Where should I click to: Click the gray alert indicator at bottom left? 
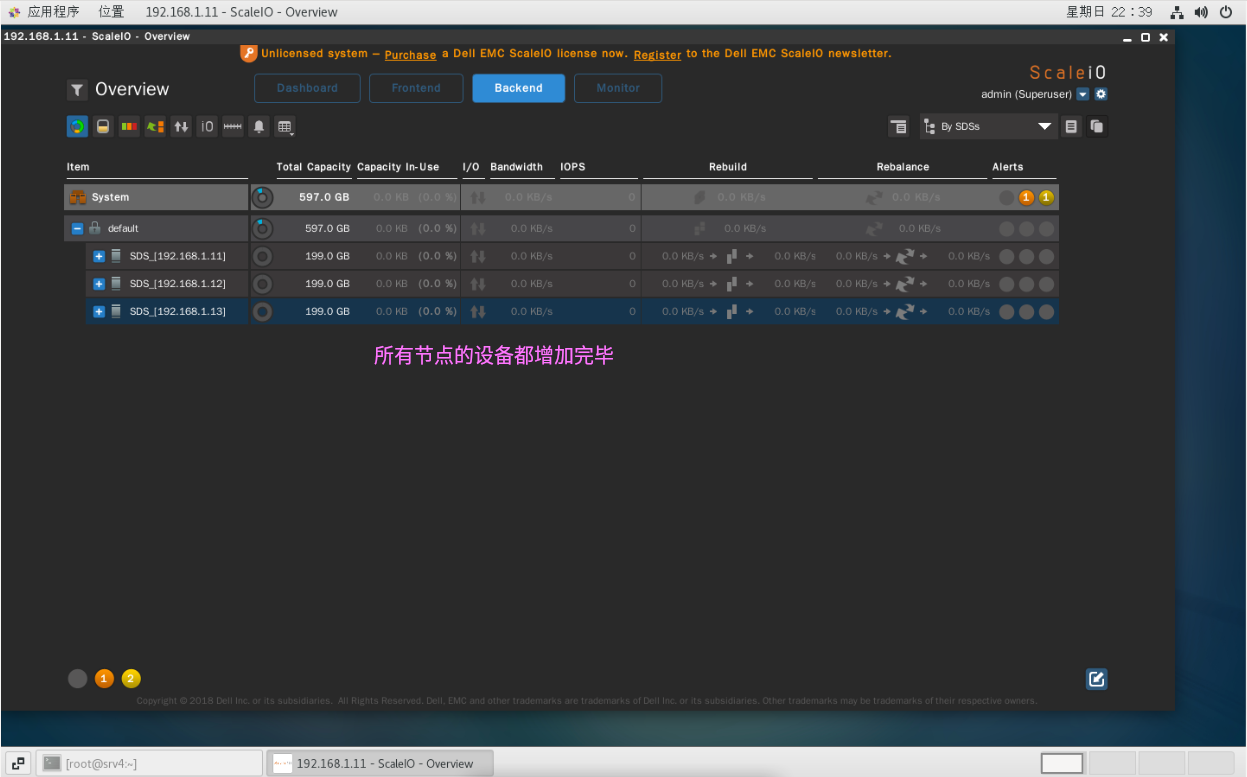point(77,679)
